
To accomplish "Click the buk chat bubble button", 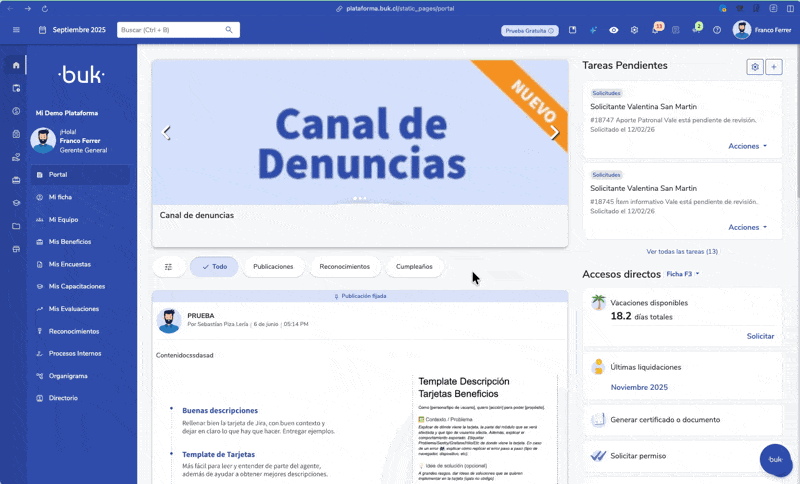I will (x=776, y=459).
